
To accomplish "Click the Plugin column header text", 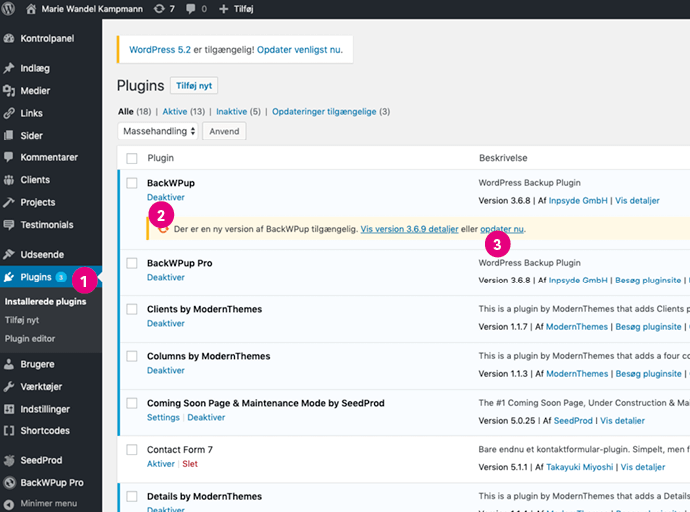I will pyautogui.click(x=161, y=158).
